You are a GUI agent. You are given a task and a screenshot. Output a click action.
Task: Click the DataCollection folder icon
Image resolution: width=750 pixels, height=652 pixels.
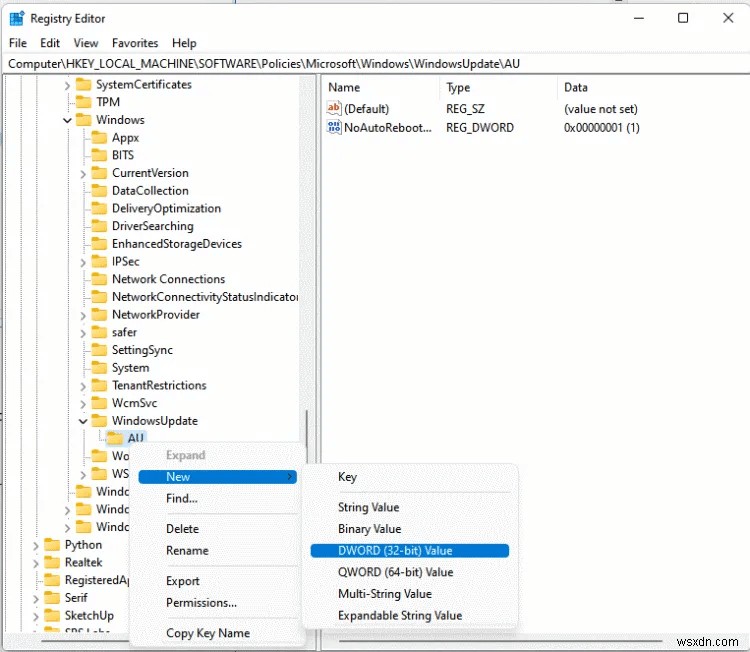tap(99, 190)
